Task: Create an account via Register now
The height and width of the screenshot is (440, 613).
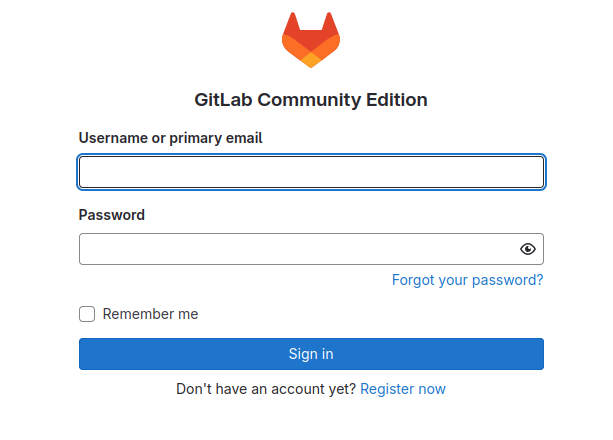Action: [x=403, y=389]
